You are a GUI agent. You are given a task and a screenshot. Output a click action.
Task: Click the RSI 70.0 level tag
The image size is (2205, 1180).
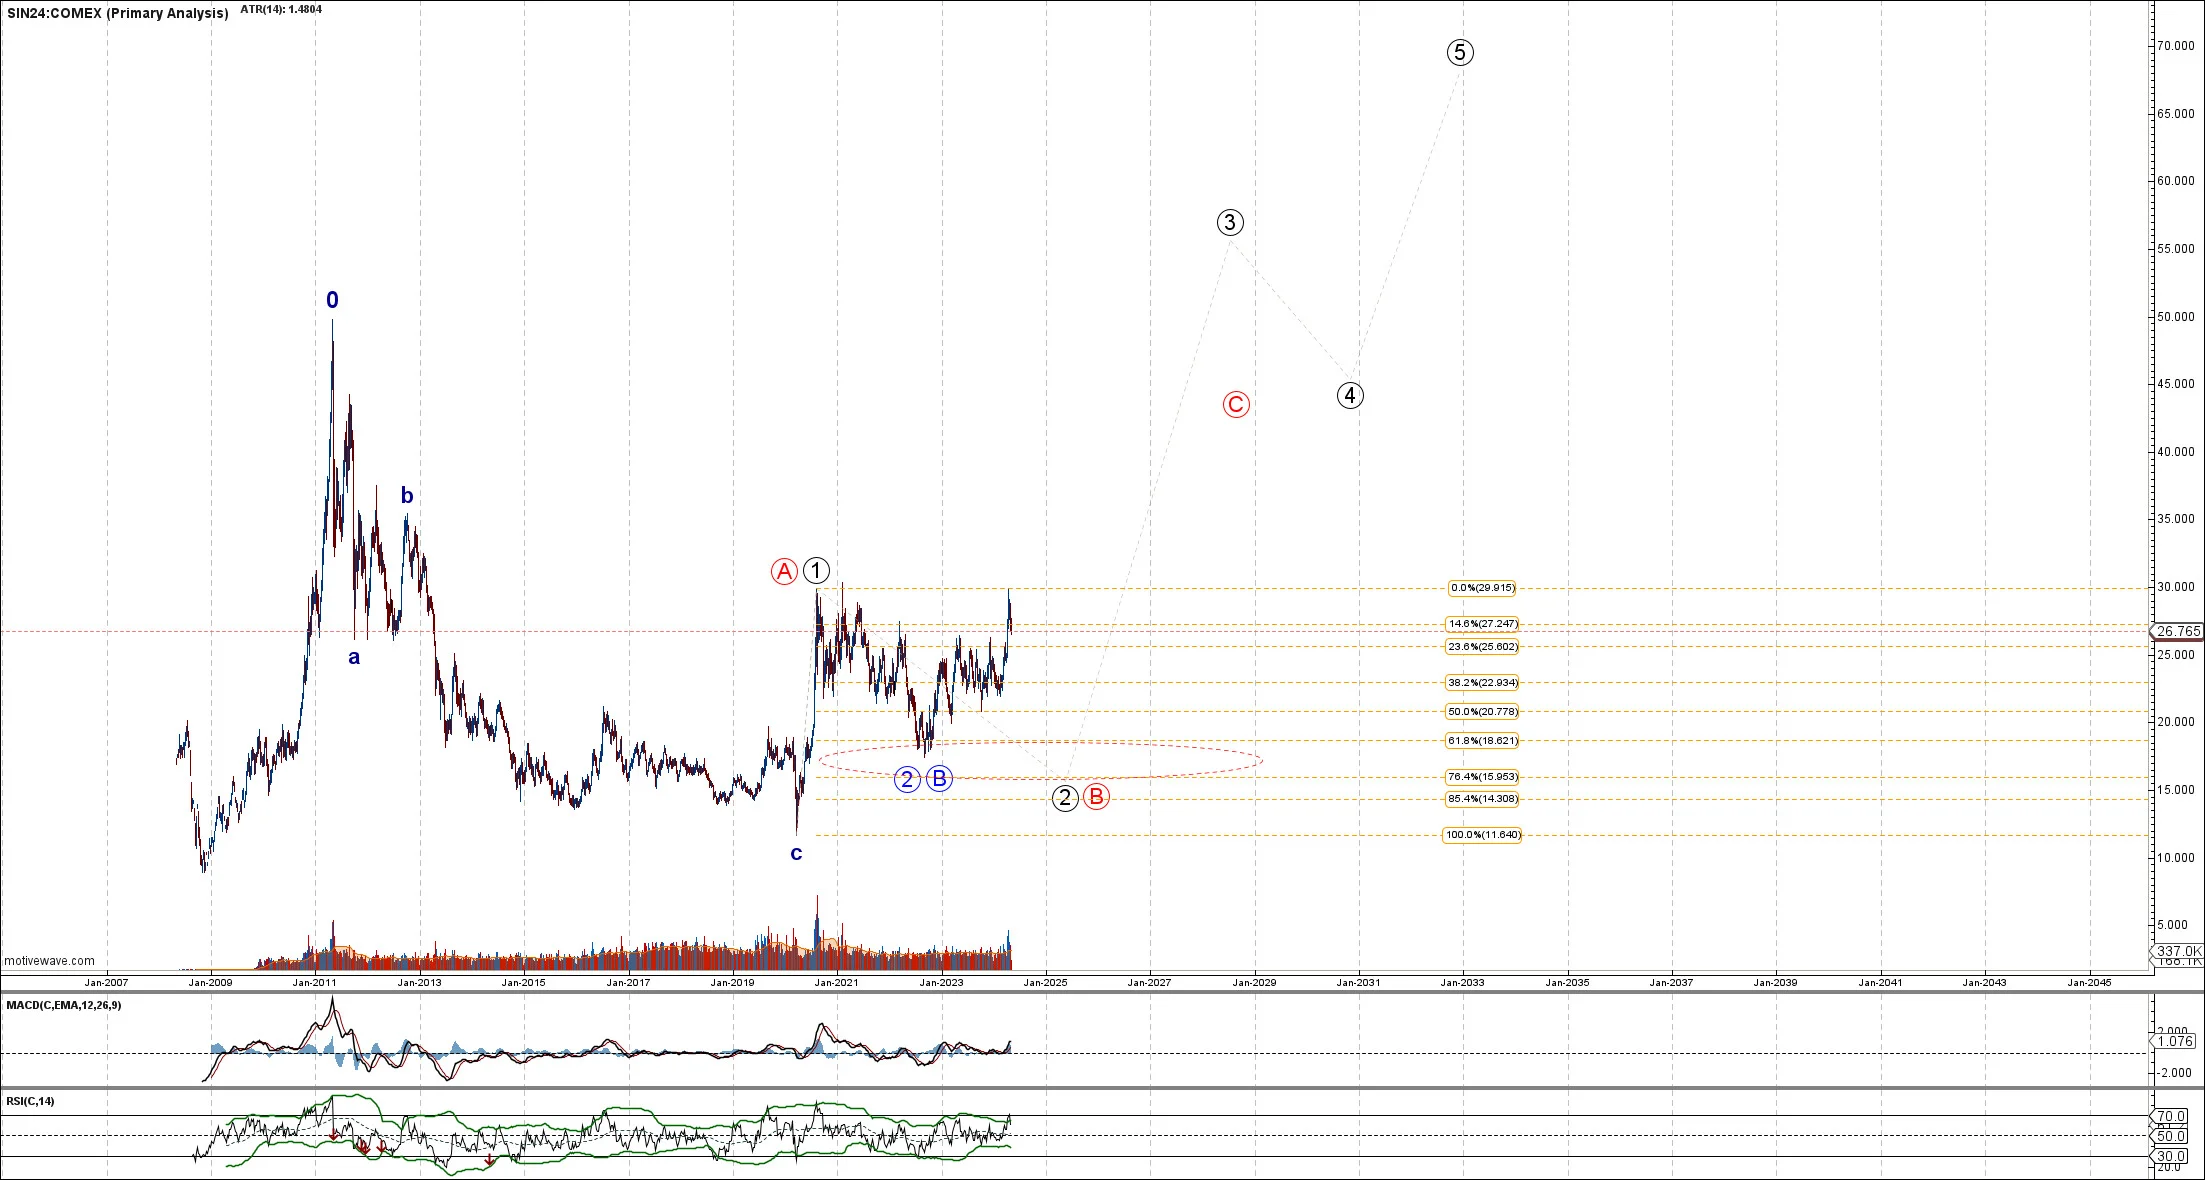click(2171, 1116)
